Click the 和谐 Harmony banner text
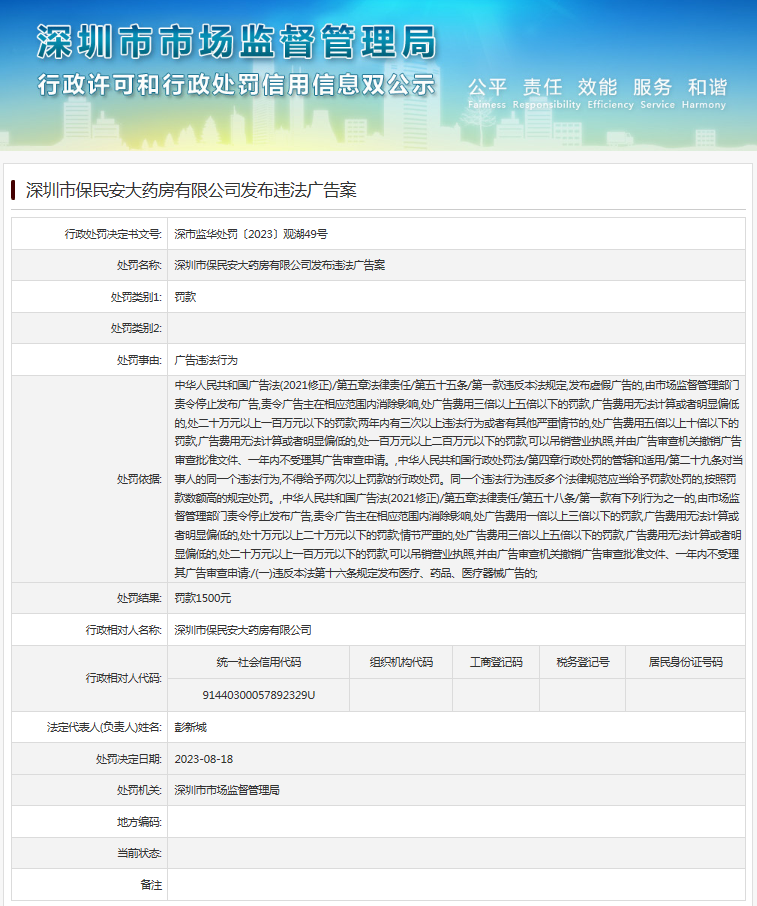This screenshot has width=757, height=906. pos(704,94)
